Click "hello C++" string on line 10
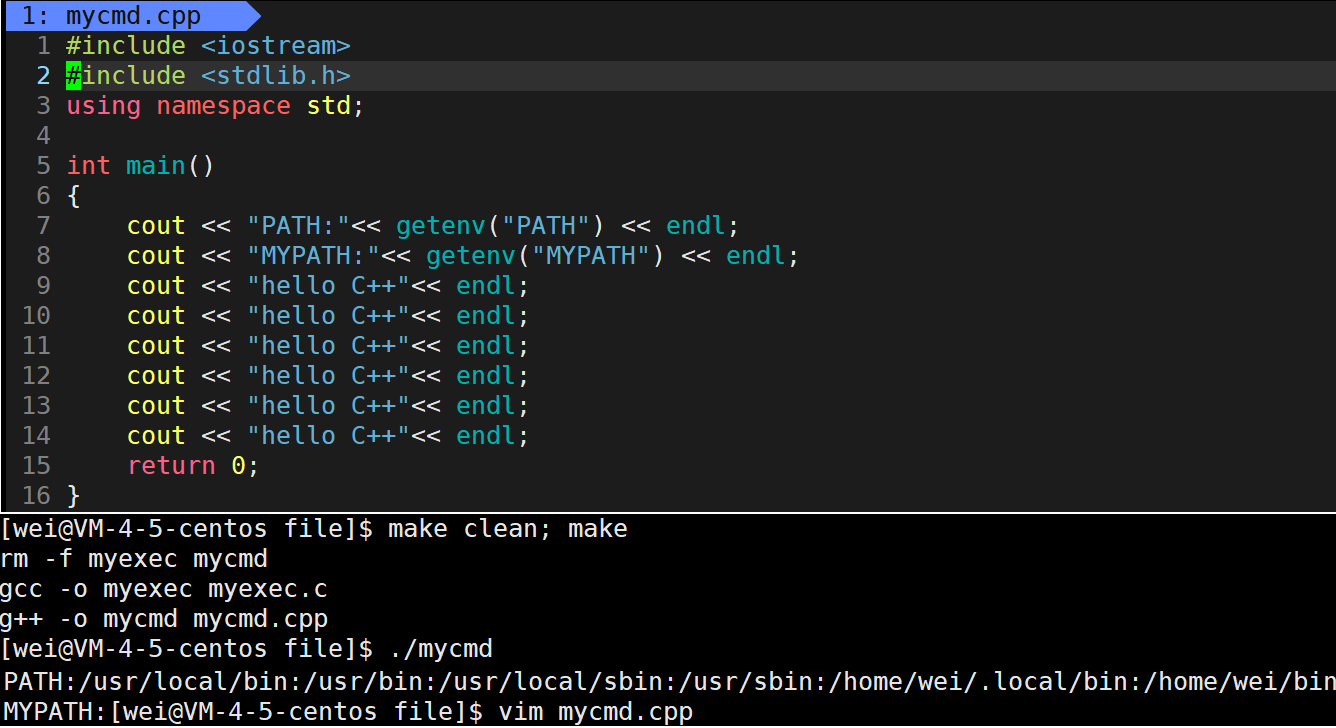Screen dimensions: 1336x728 328,316
